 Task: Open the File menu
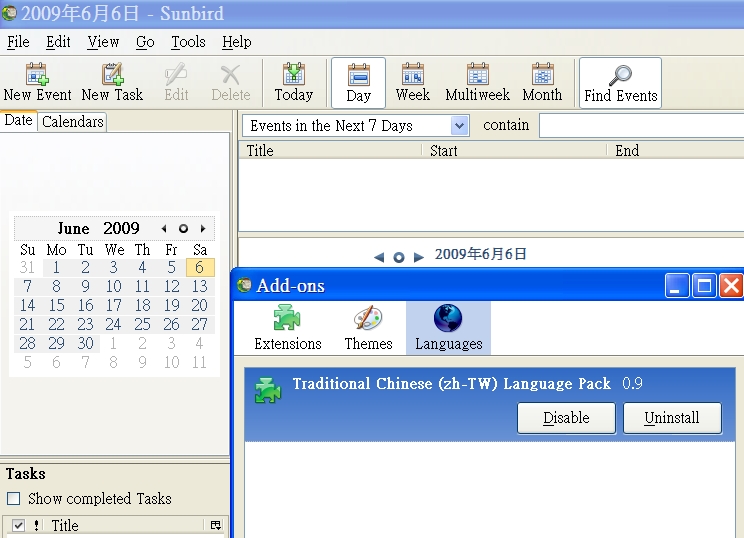point(18,42)
